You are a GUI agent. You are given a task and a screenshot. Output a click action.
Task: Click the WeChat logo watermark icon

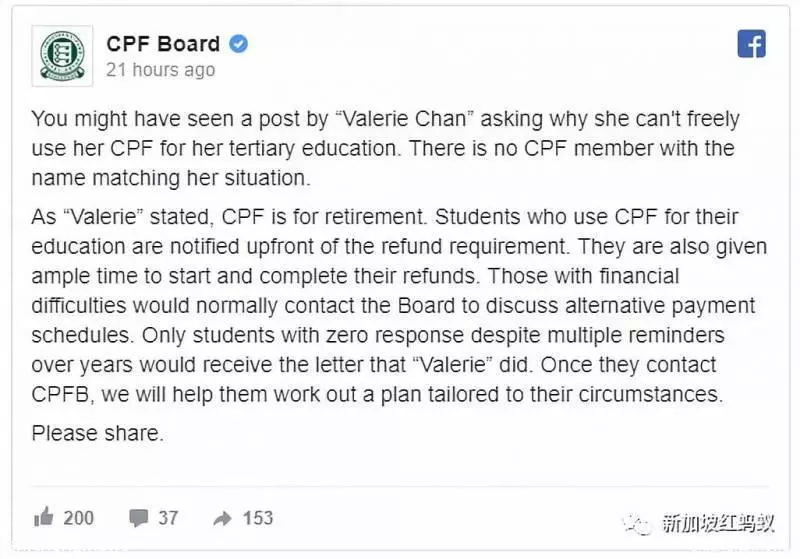click(x=637, y=524)
